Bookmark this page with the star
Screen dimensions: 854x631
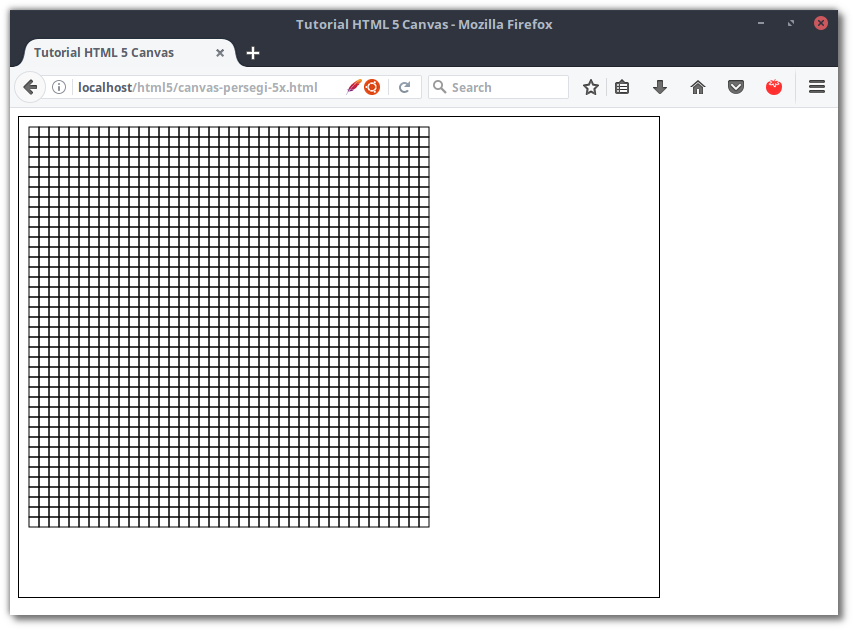tap(591, 87)
